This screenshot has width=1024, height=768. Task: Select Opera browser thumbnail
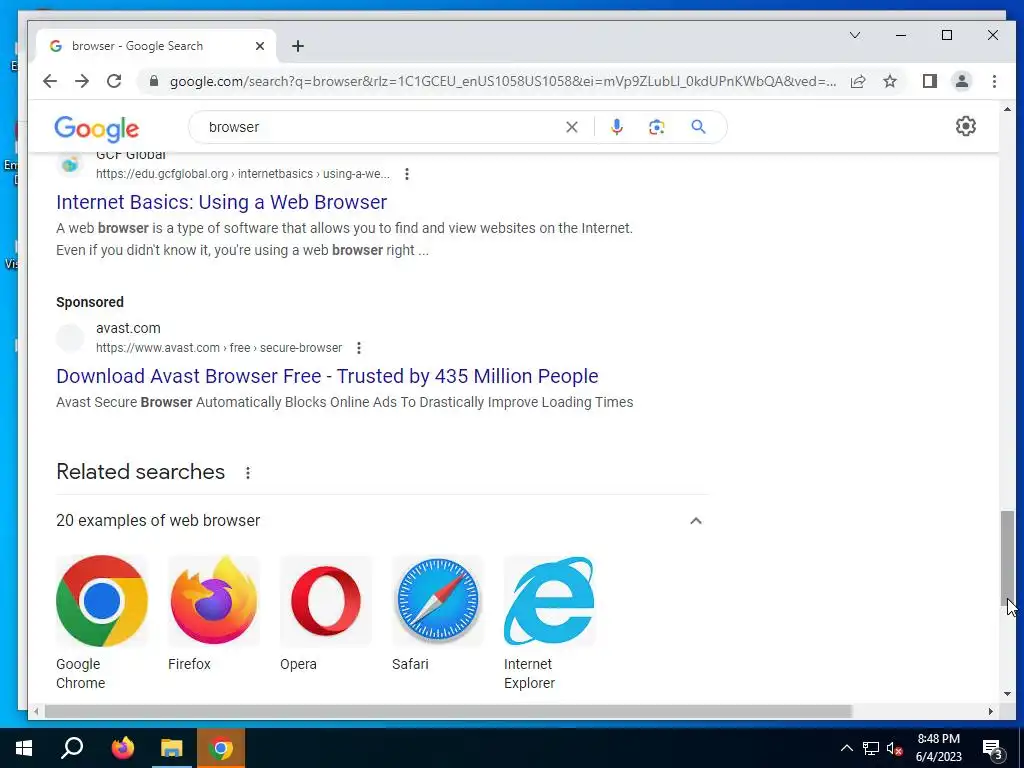point(326,601)
